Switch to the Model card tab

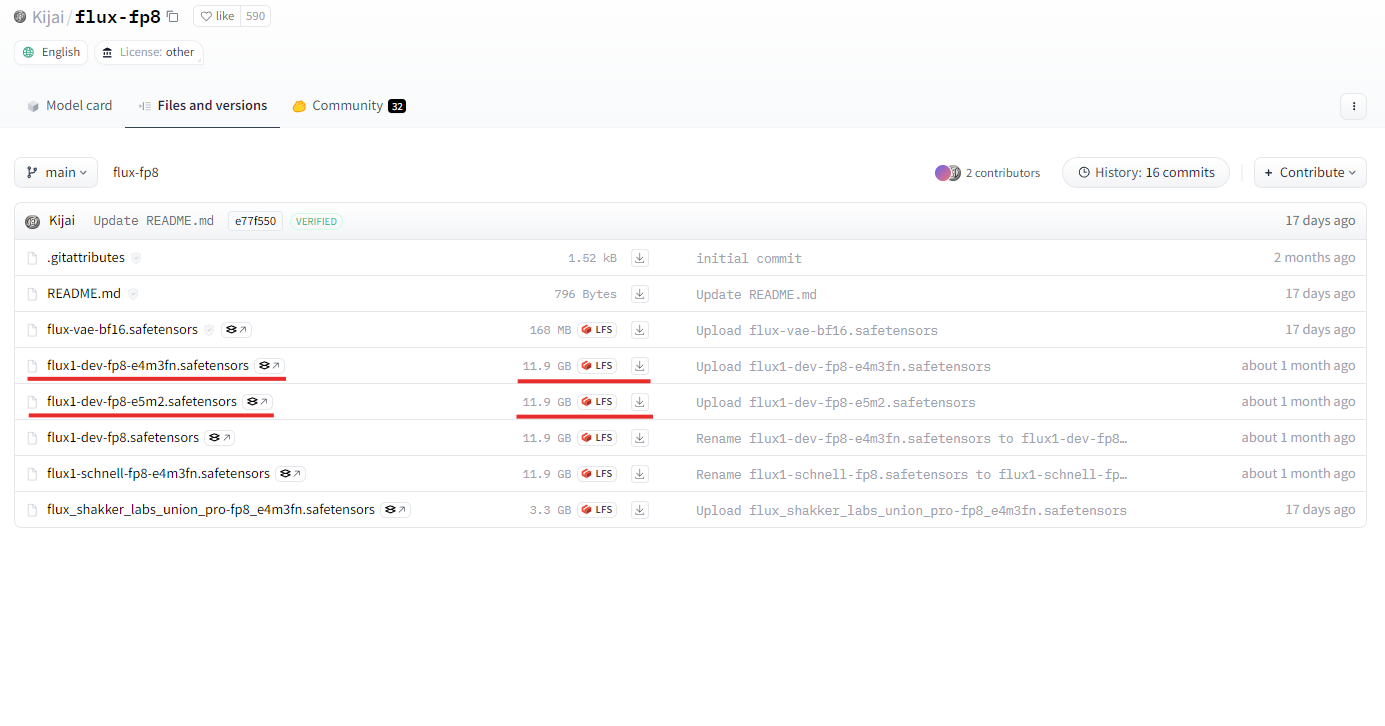click(69, 106)
